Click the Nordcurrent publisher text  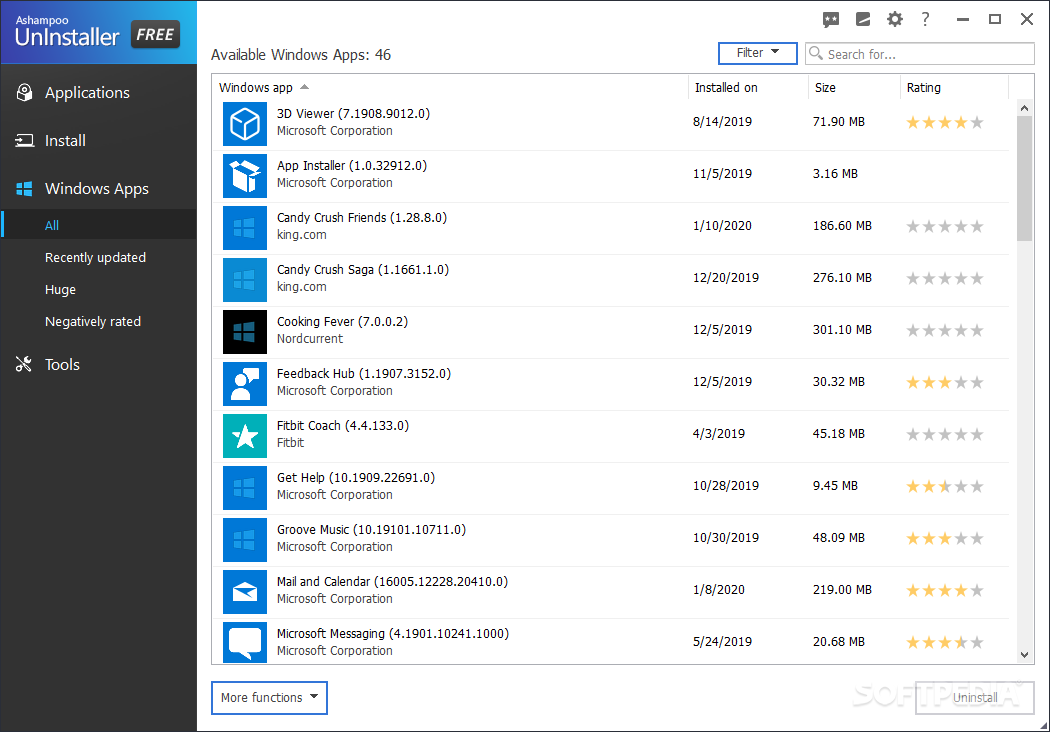pyautogui.click(x=309, y=339)
